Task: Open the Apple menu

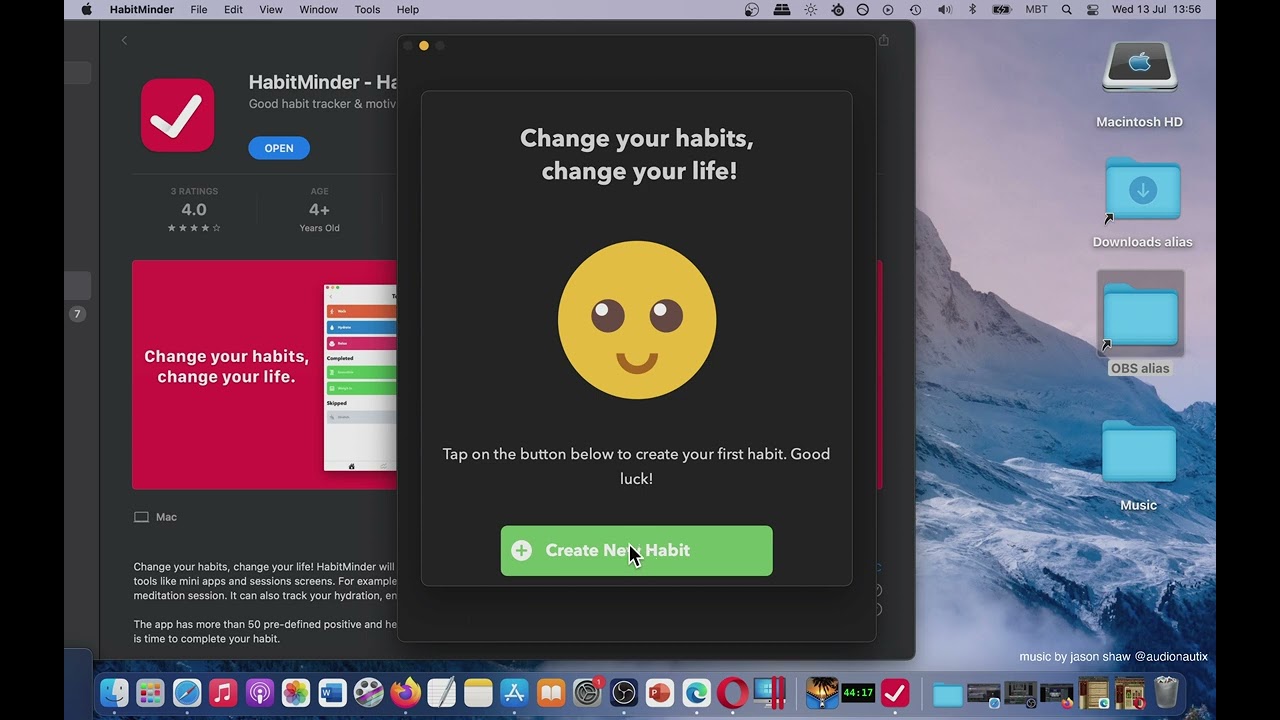Action: (x=86, y=9)
